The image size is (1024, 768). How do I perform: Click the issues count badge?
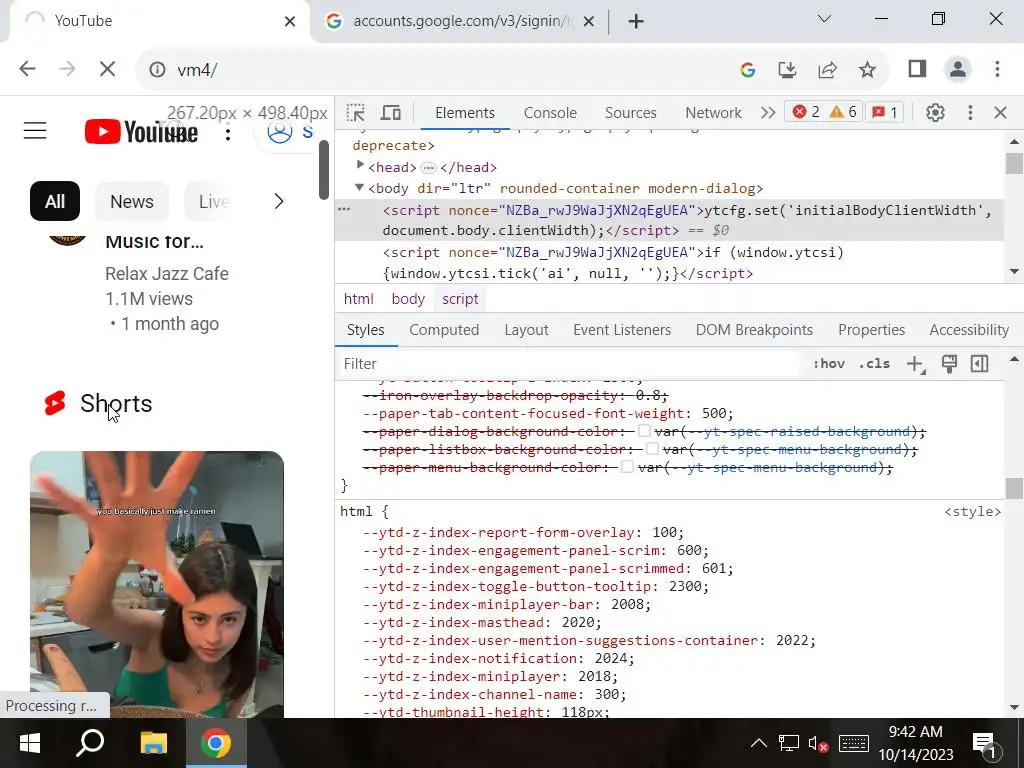(x=885, y=112)
